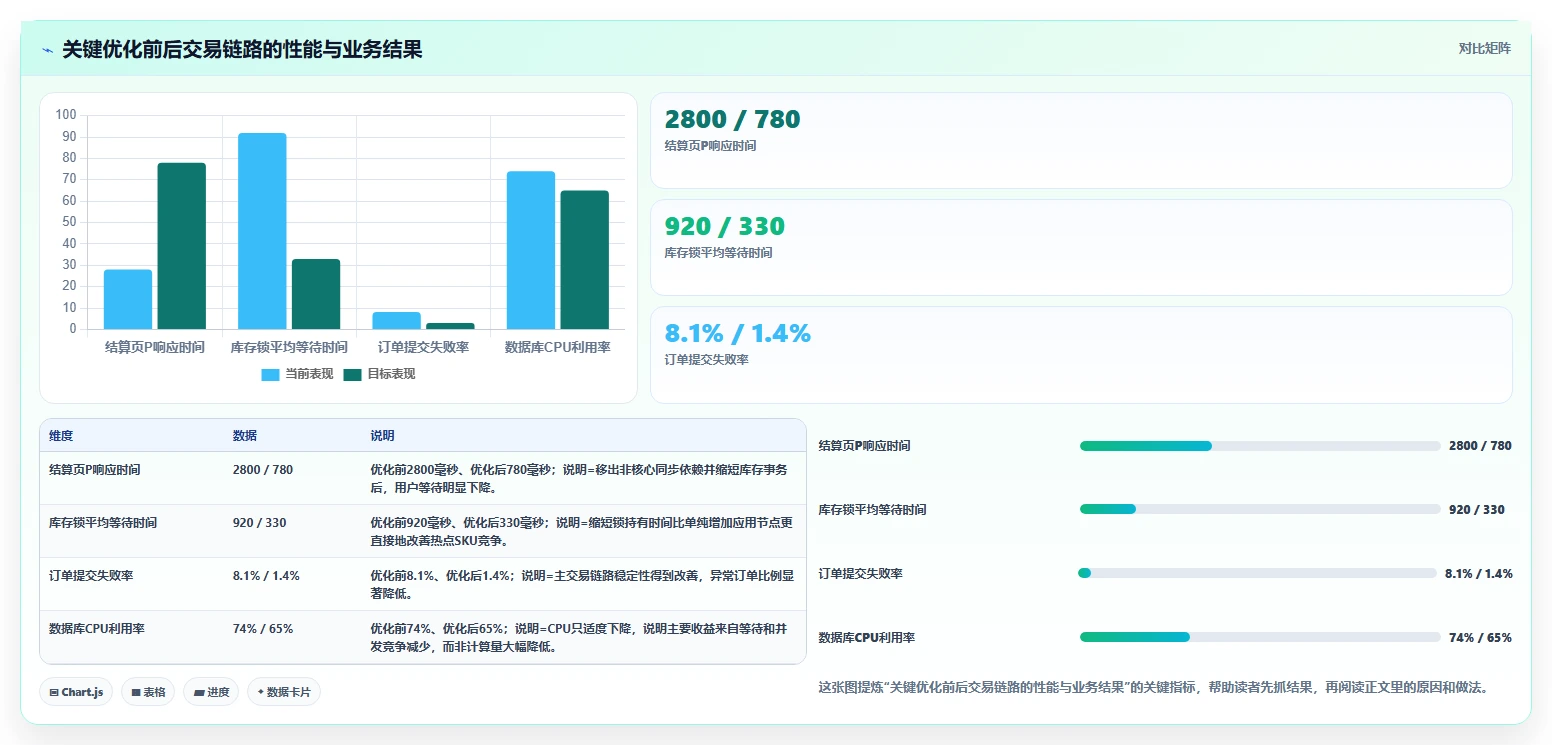The width and height of the screenshot is (1552, 745).
Task: Click the 2800 / 780 progress value
Action: [x=1480, y=446]
